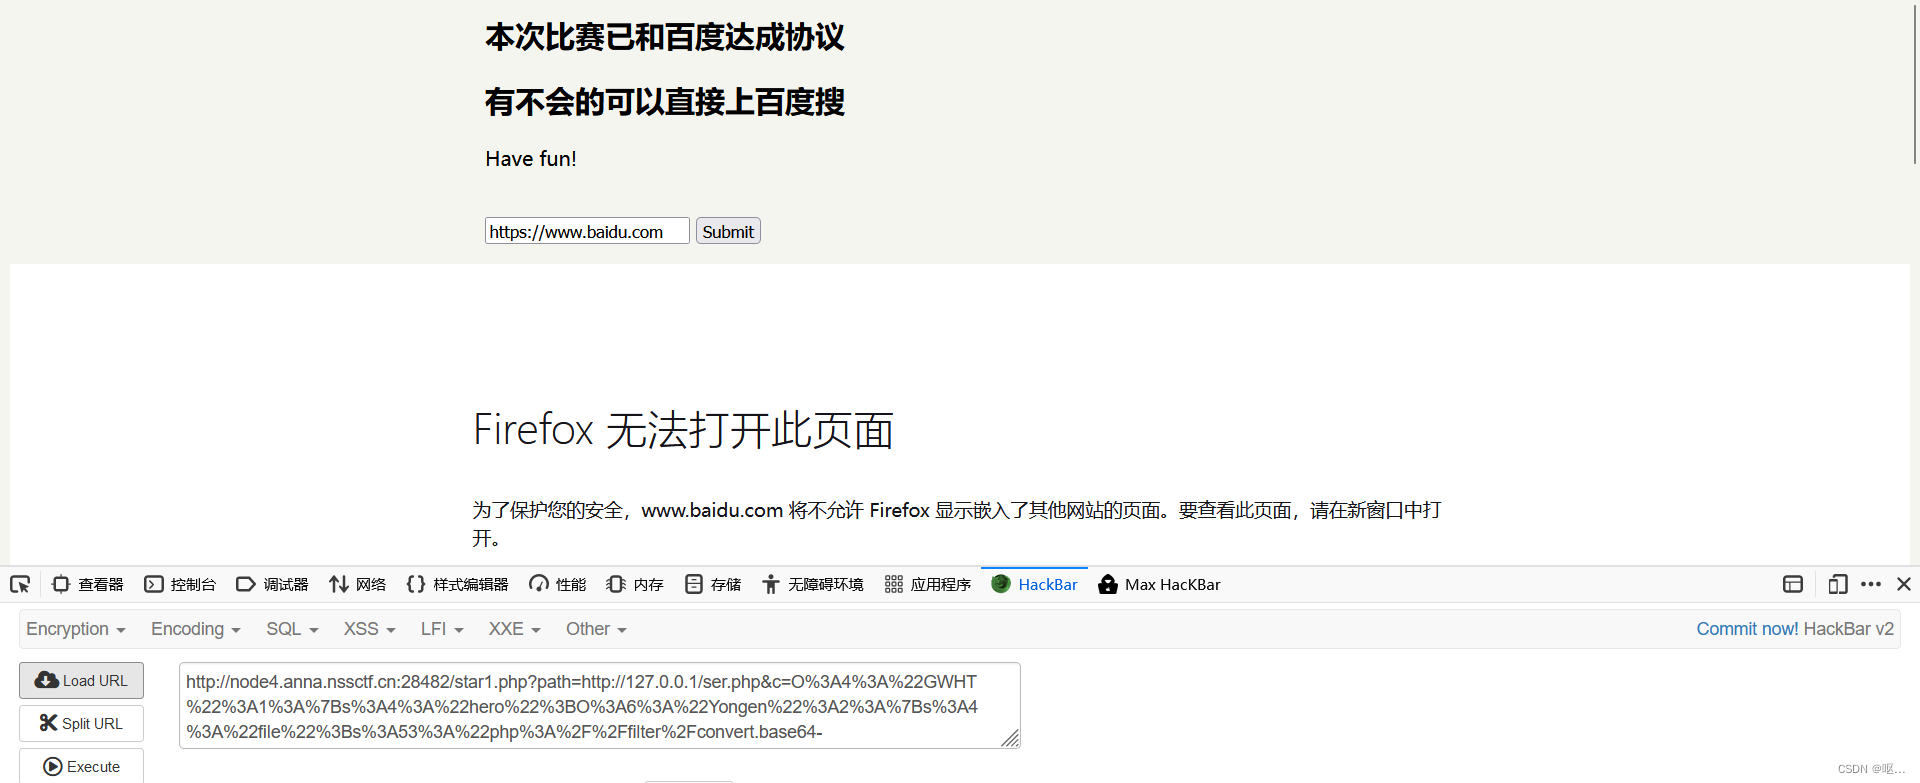Expand the LFI dropdown
1920x783 pixels.
(x=442, y=629)
